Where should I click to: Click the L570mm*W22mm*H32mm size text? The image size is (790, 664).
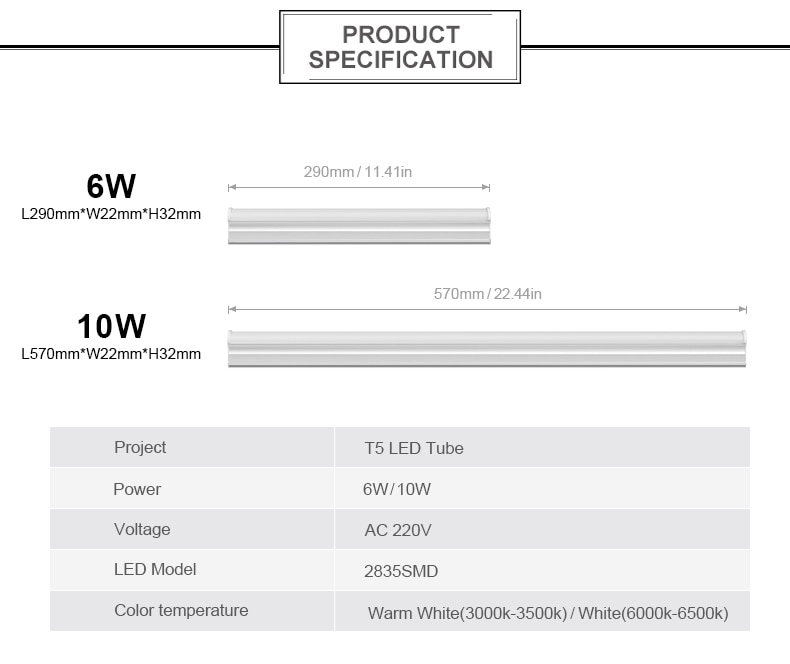click(111, 354)
